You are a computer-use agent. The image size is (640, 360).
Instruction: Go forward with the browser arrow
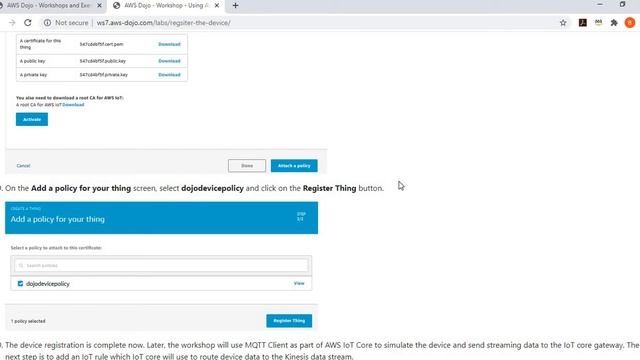(12, 23)
